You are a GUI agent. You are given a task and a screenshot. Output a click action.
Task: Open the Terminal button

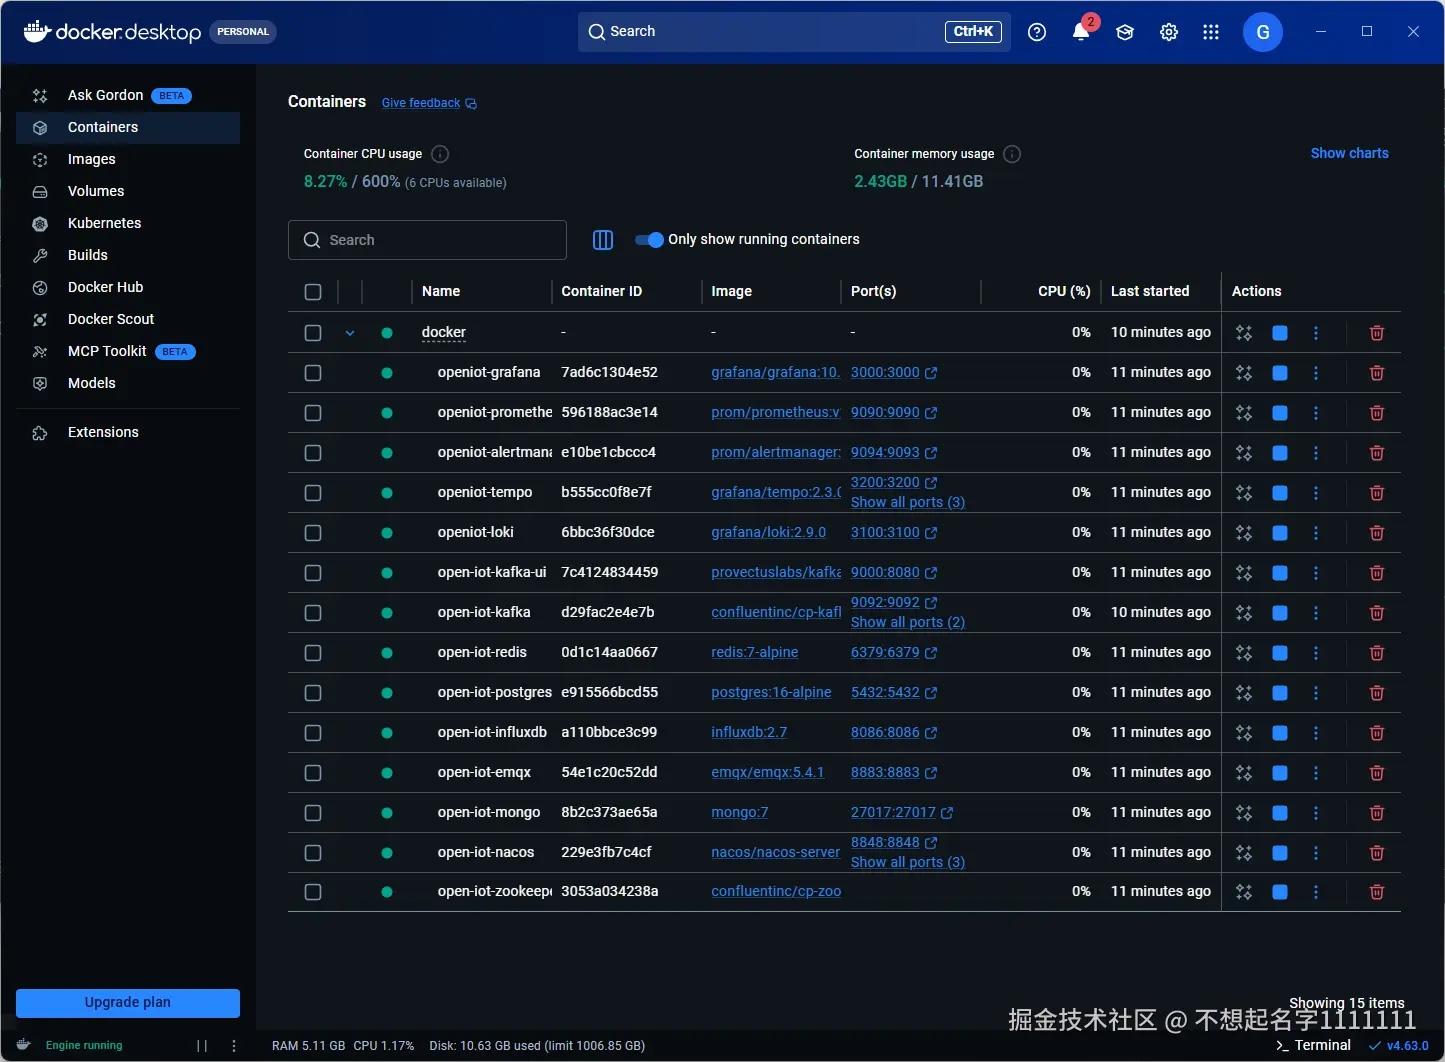pos(1314,1046)
